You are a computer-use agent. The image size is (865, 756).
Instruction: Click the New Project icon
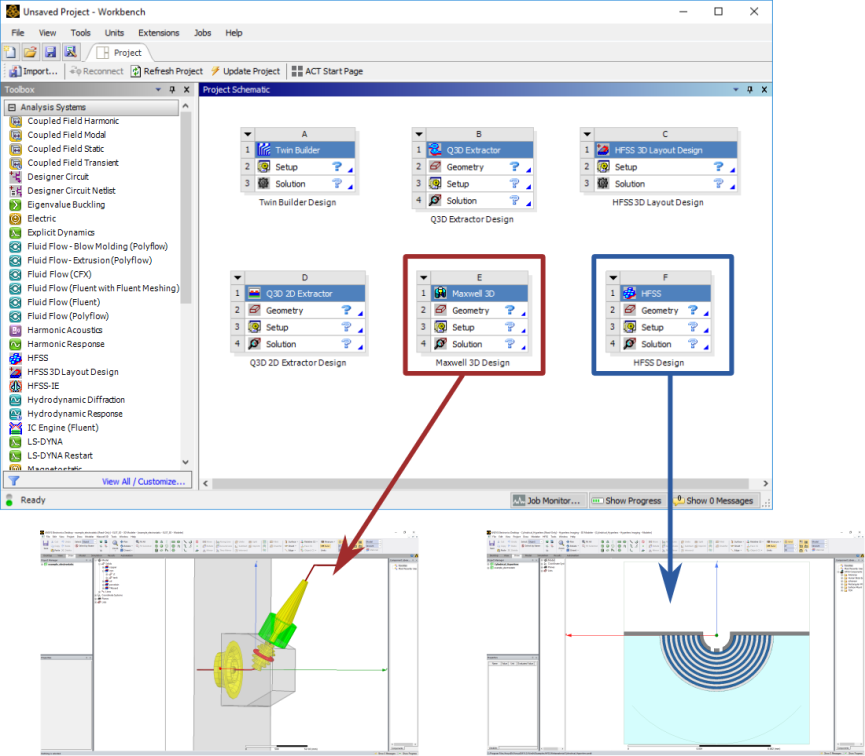click(x=11, y=52)
